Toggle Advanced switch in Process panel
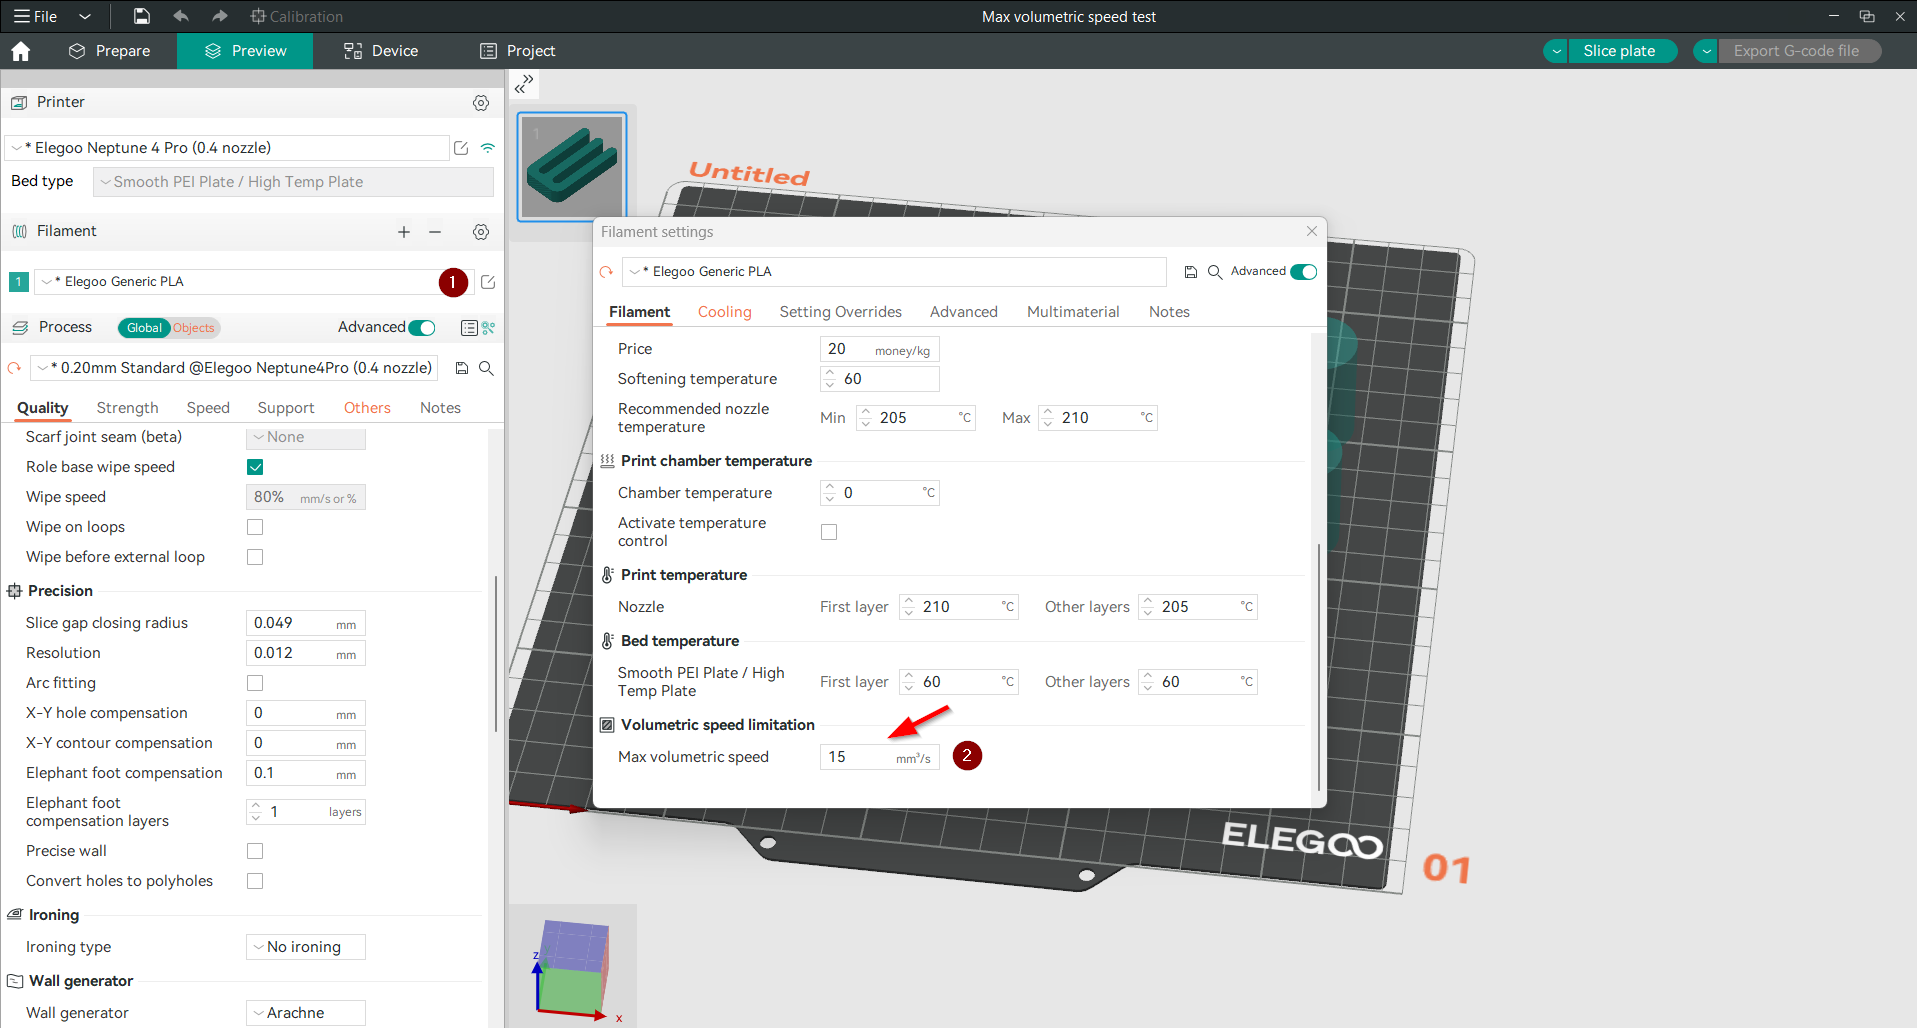This screenshot has height=1028, width=1917. coord(422,328)
